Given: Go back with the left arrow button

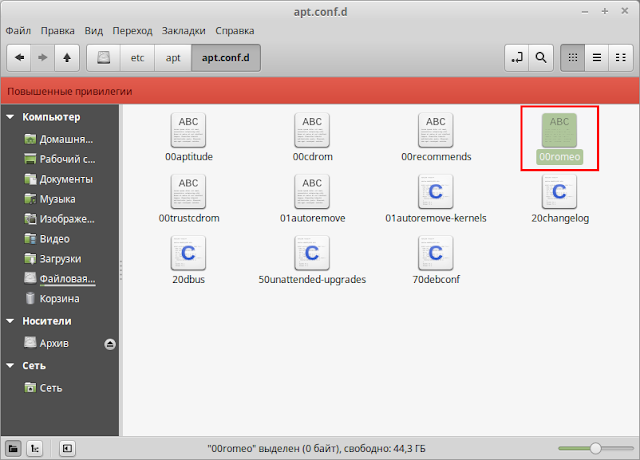Looking at the screenshot, I should (19, 58).
